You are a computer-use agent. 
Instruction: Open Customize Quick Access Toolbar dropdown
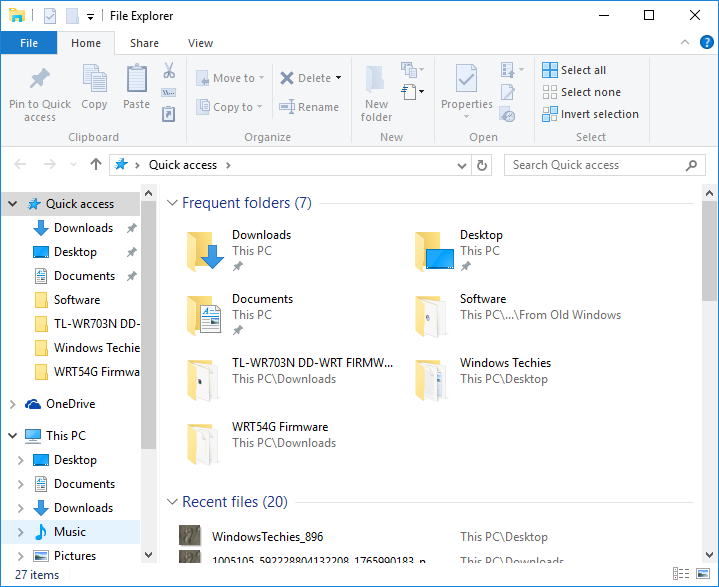90,17
